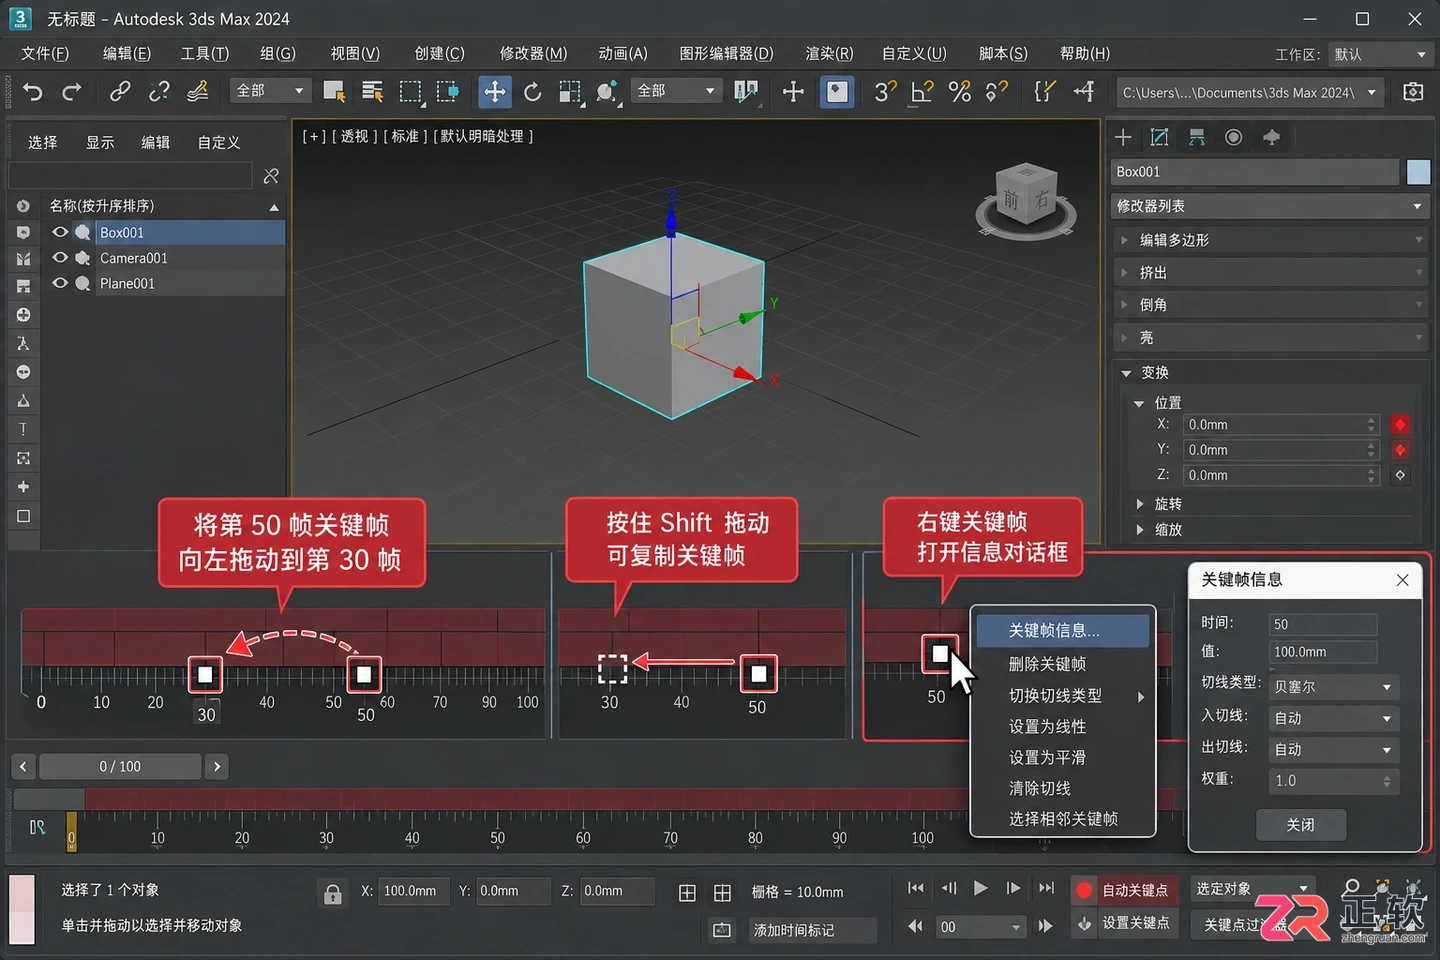Toggle the Z position keyframe diamond

coord(1400,476)
